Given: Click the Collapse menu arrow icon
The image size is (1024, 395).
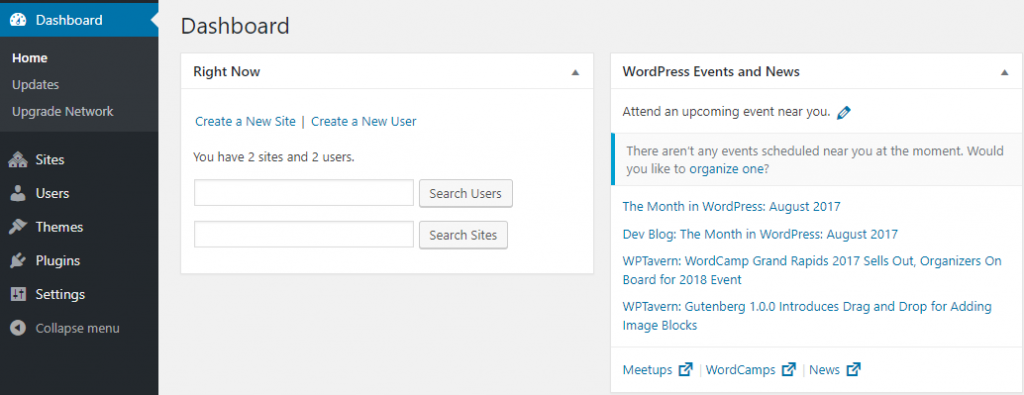Looking at the screenshot, I should (x=18, y=328).
